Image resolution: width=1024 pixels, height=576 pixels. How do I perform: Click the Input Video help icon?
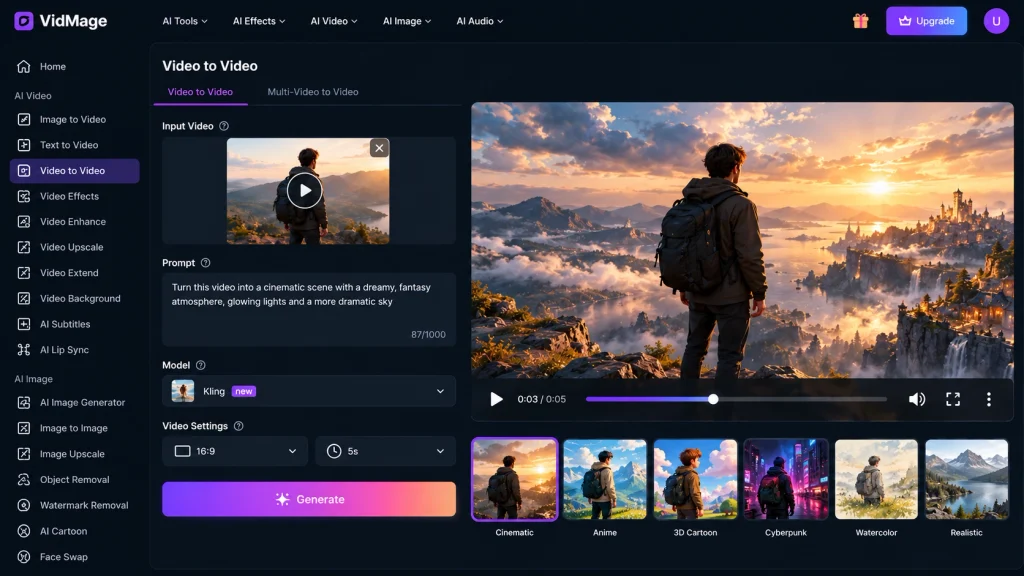point(224,126)
